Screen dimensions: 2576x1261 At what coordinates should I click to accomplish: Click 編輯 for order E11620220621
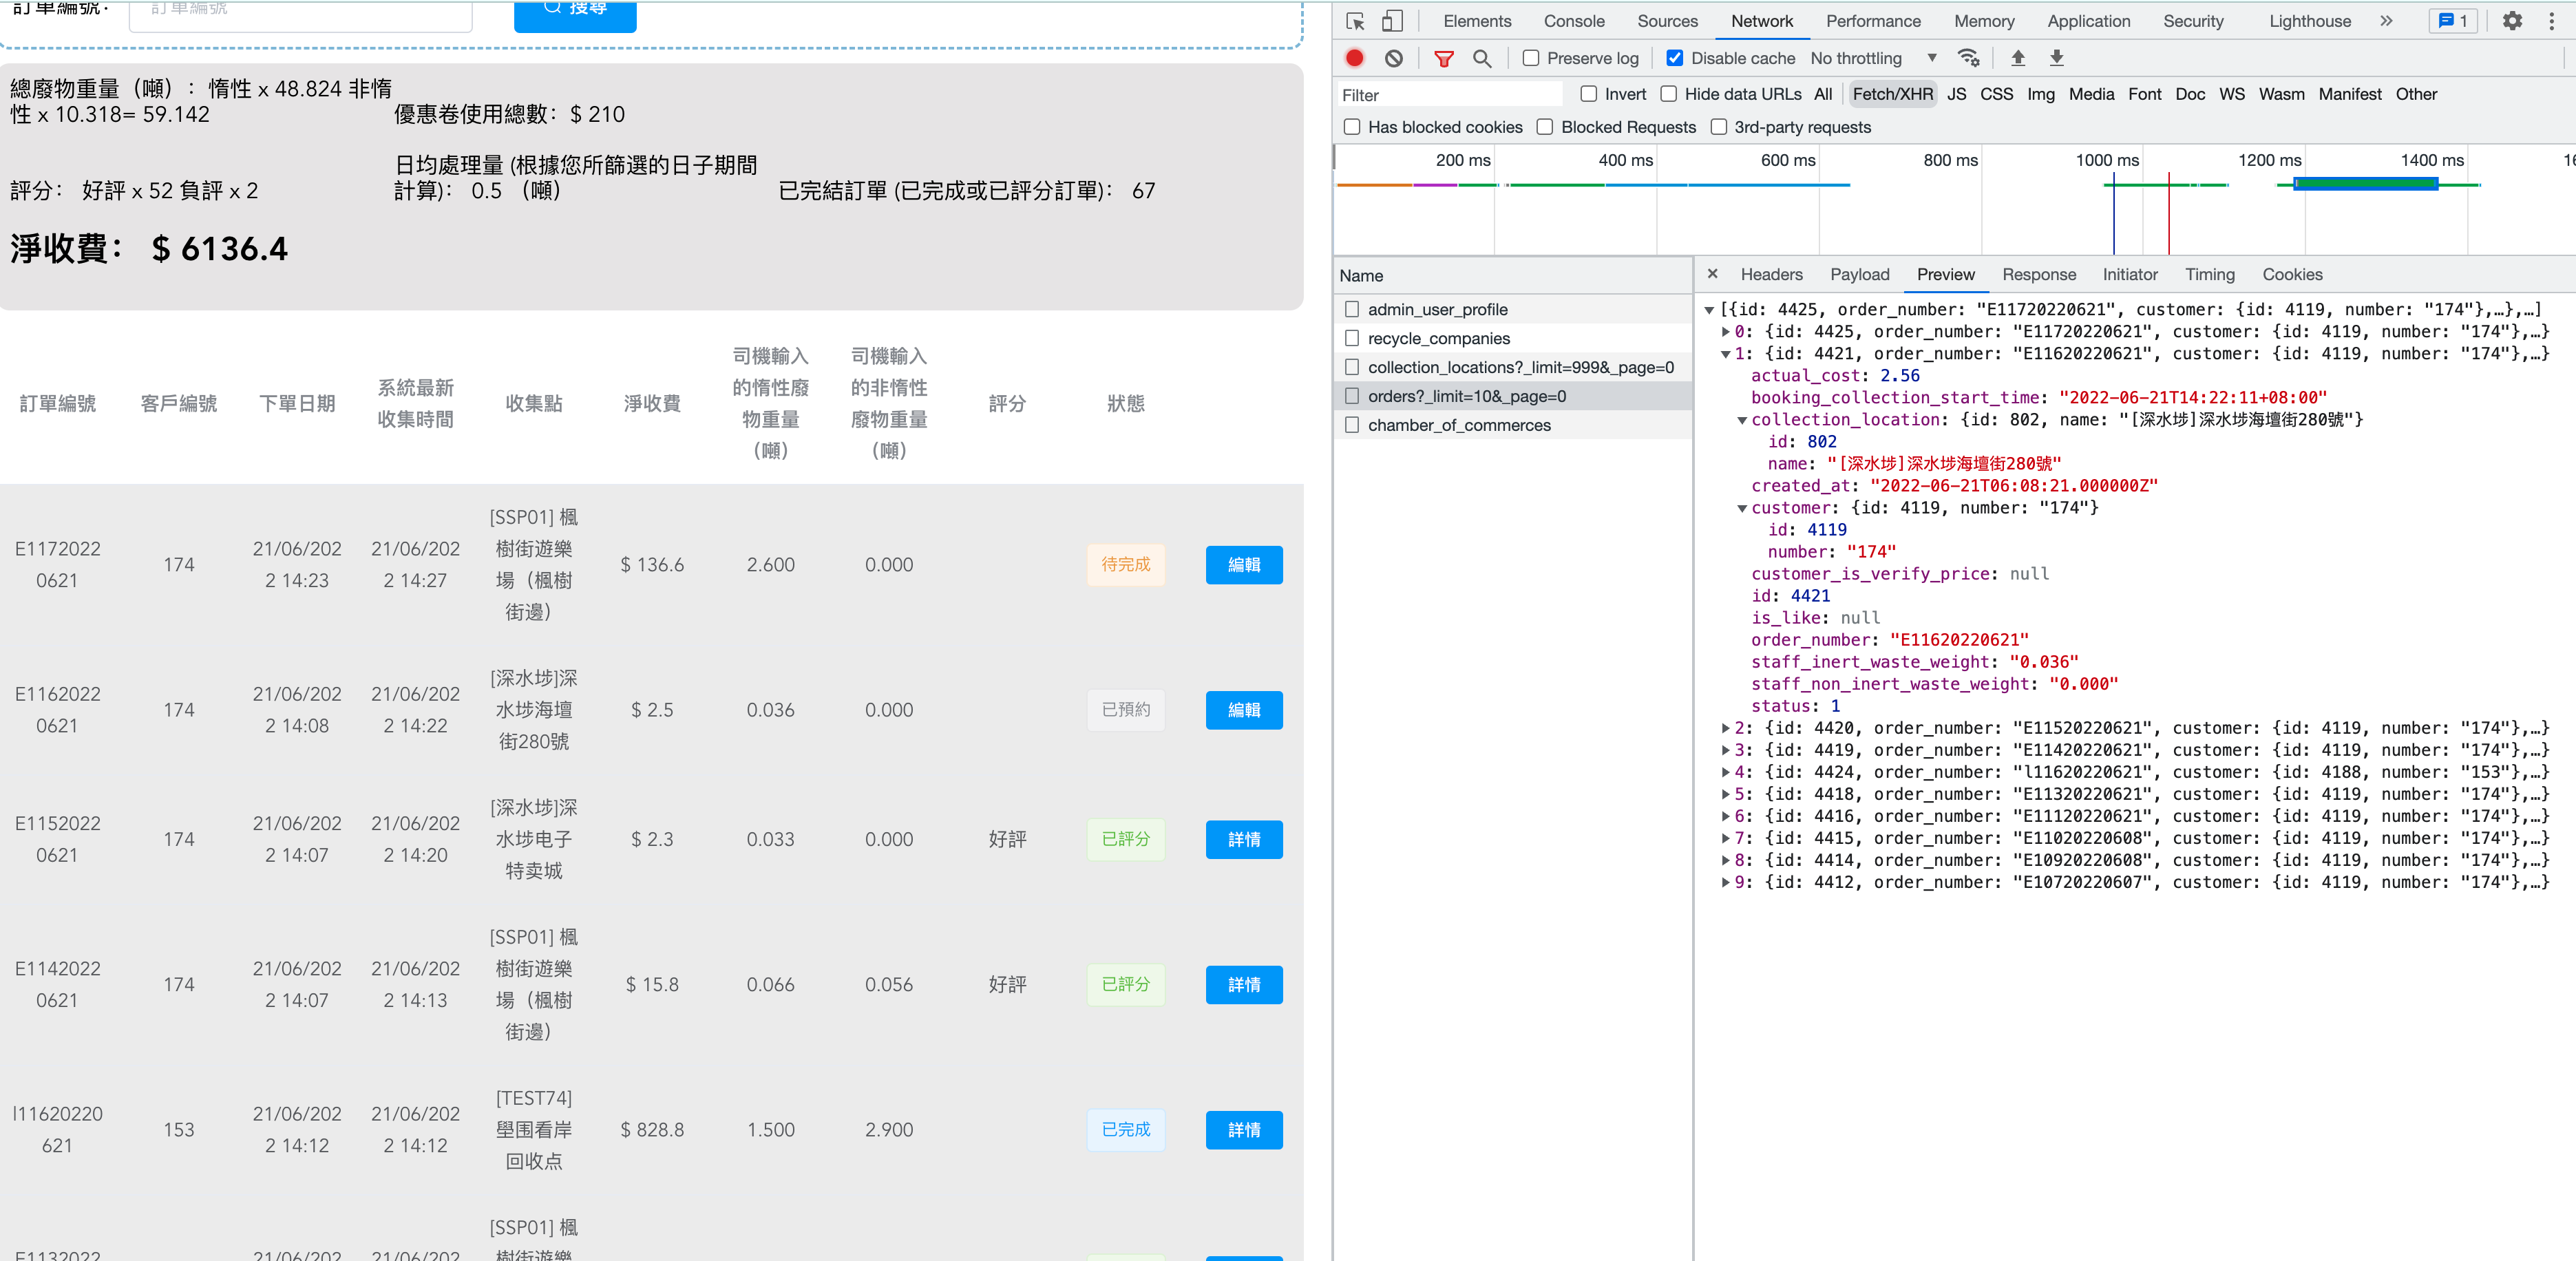point(1244,710)
